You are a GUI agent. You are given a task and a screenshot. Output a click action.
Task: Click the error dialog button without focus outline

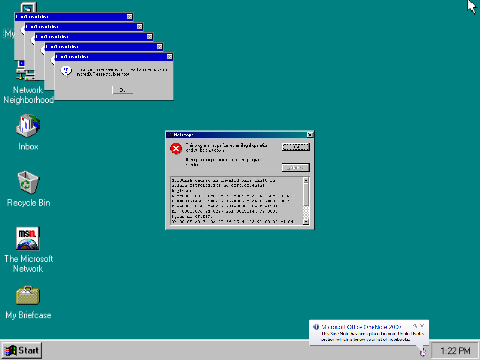click(x=296, y=167)
